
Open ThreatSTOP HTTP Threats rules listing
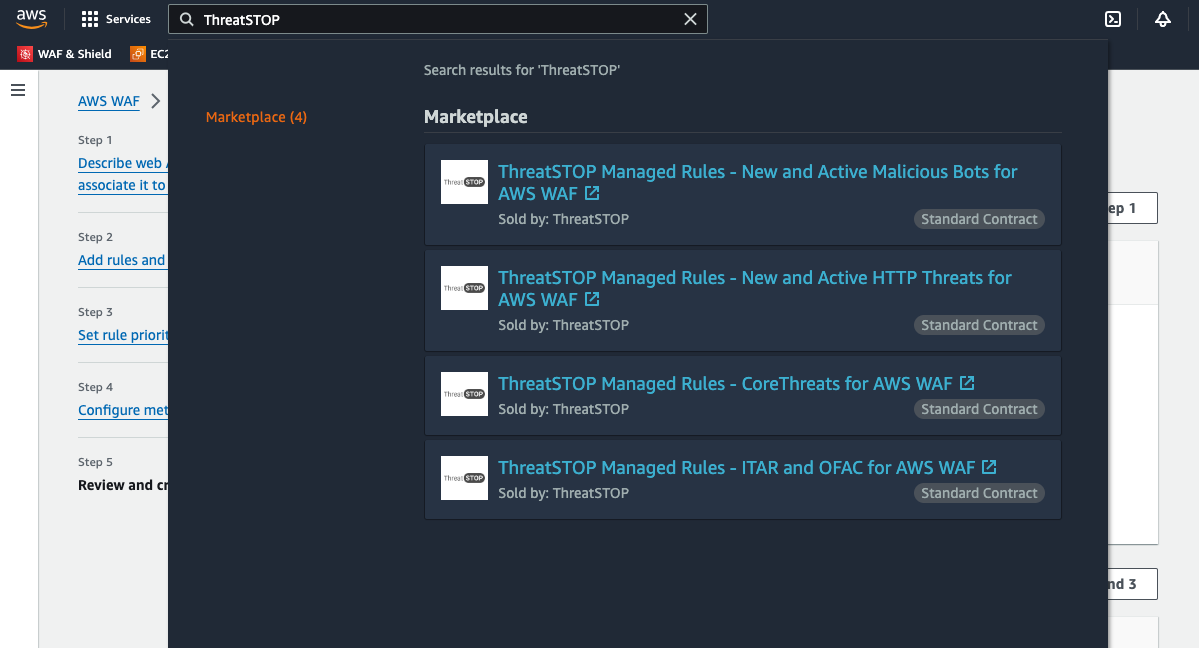(754, 278)
